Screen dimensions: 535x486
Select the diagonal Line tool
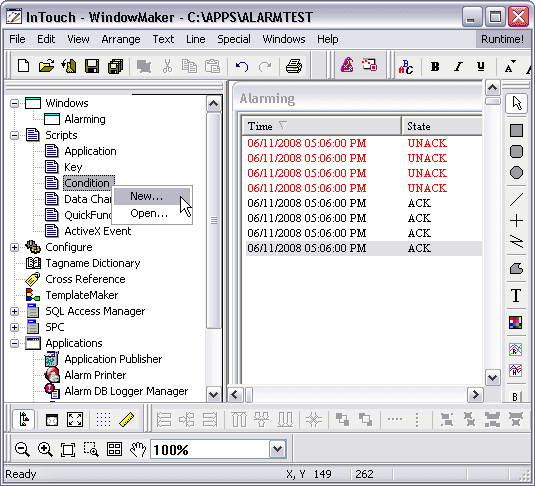(x=516, y=199)
